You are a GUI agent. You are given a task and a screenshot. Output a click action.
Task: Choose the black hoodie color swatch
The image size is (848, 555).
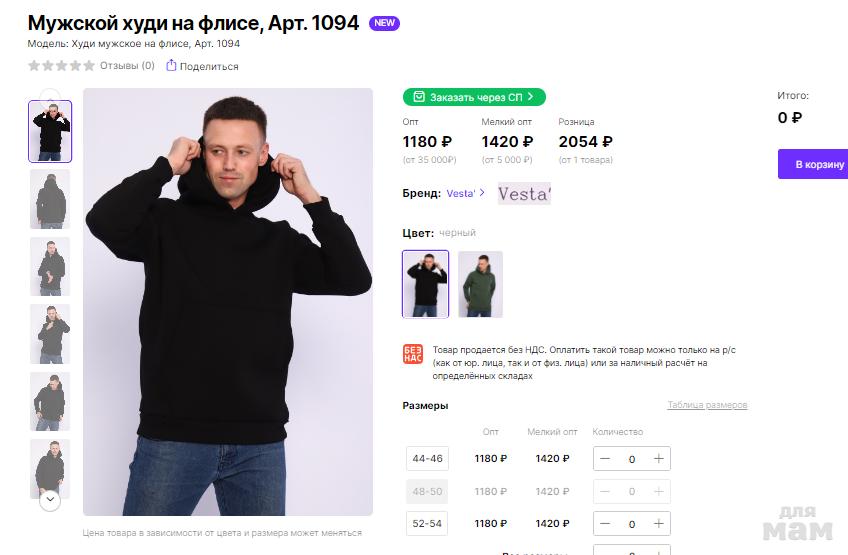(425, 284)
